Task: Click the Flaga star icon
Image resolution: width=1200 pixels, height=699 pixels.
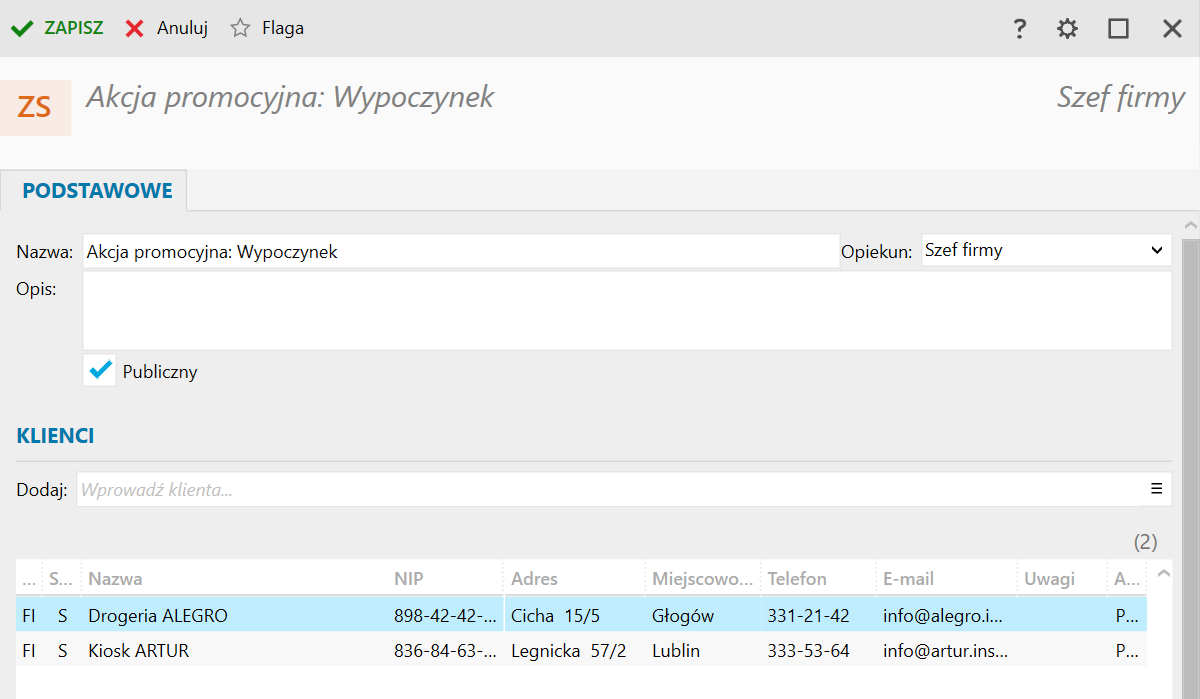Action: [x=240, y=29]
